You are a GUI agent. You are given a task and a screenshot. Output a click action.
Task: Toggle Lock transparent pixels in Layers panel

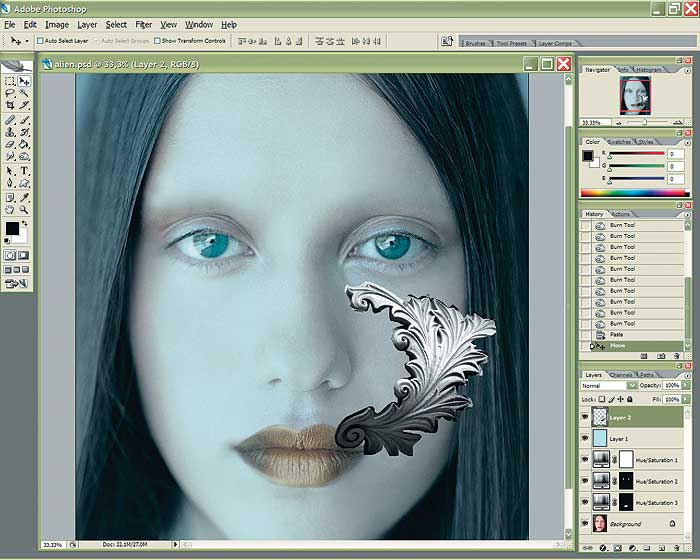point(602,399)
